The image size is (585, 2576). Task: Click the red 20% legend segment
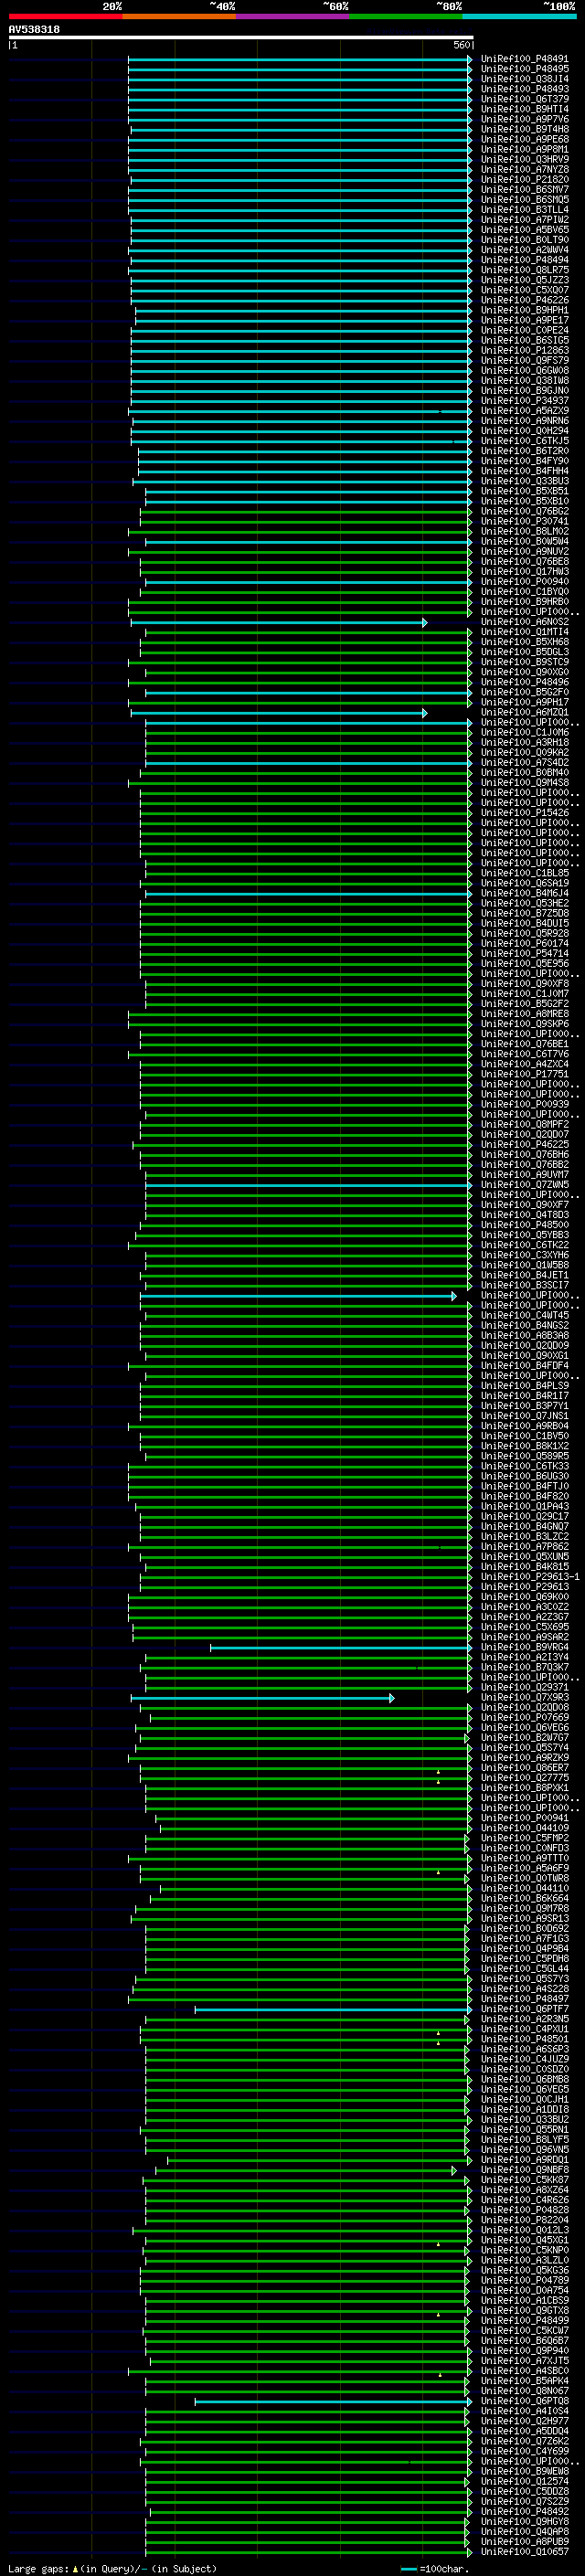click(x=65, y=16)
